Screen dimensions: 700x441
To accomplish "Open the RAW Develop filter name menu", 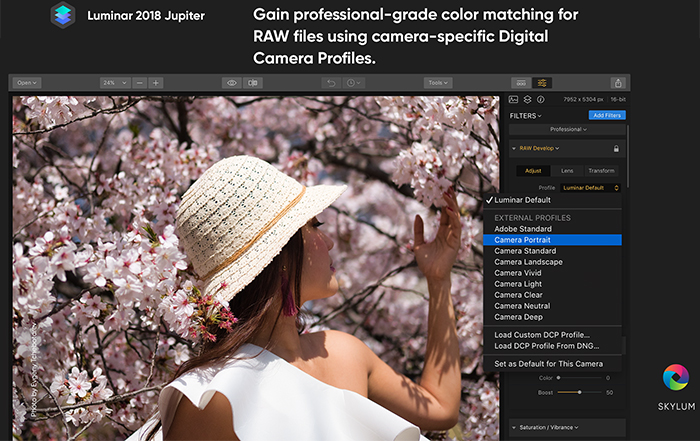I will coord(539,148).
